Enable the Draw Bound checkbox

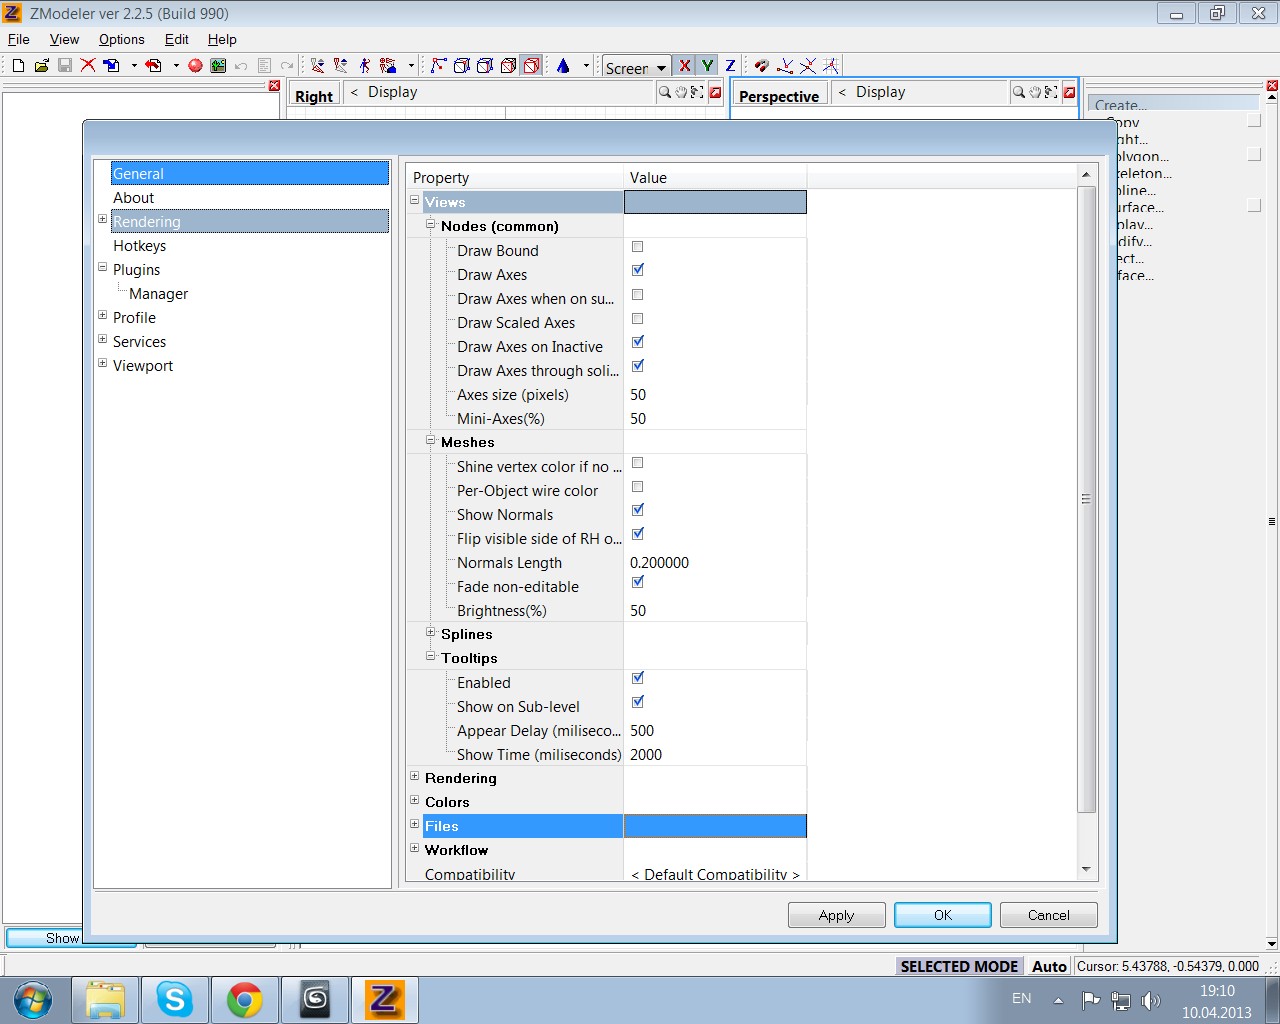click(638, 247)
